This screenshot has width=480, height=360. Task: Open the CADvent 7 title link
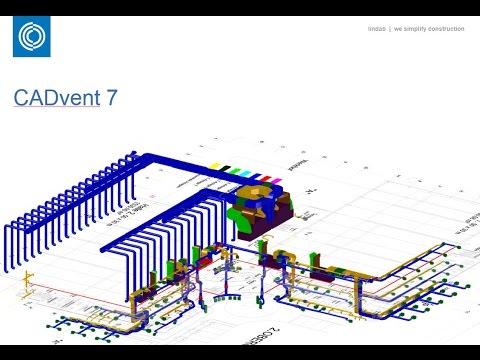[65, 97]
